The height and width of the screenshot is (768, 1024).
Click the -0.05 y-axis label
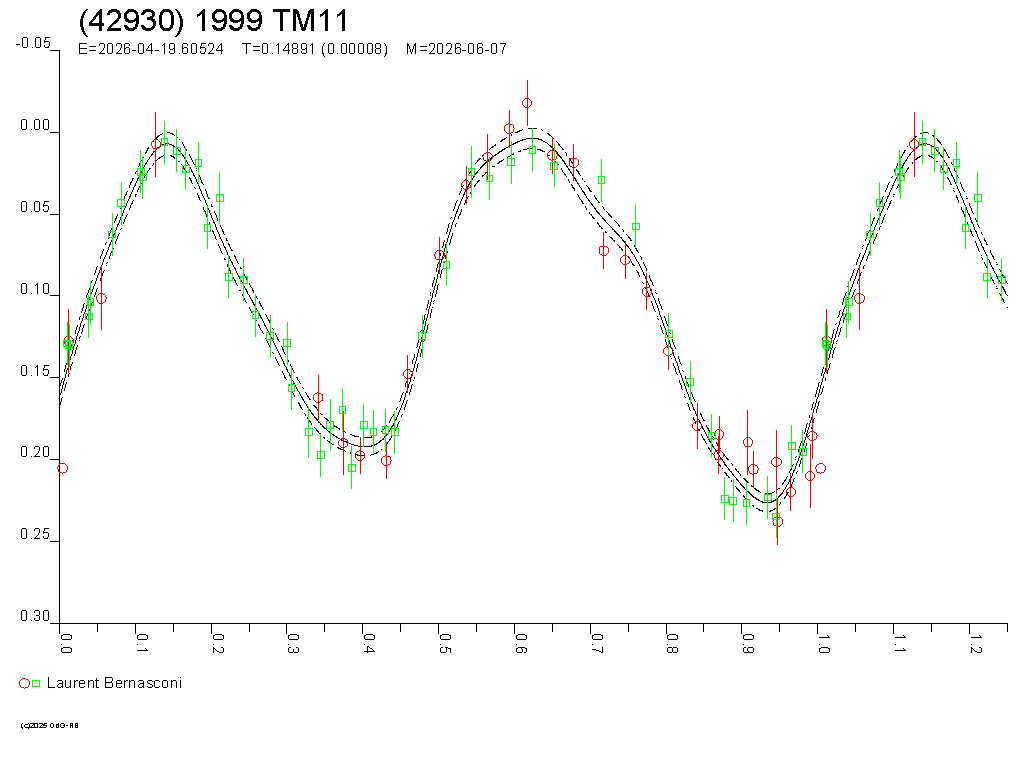(x=33, y=43)
